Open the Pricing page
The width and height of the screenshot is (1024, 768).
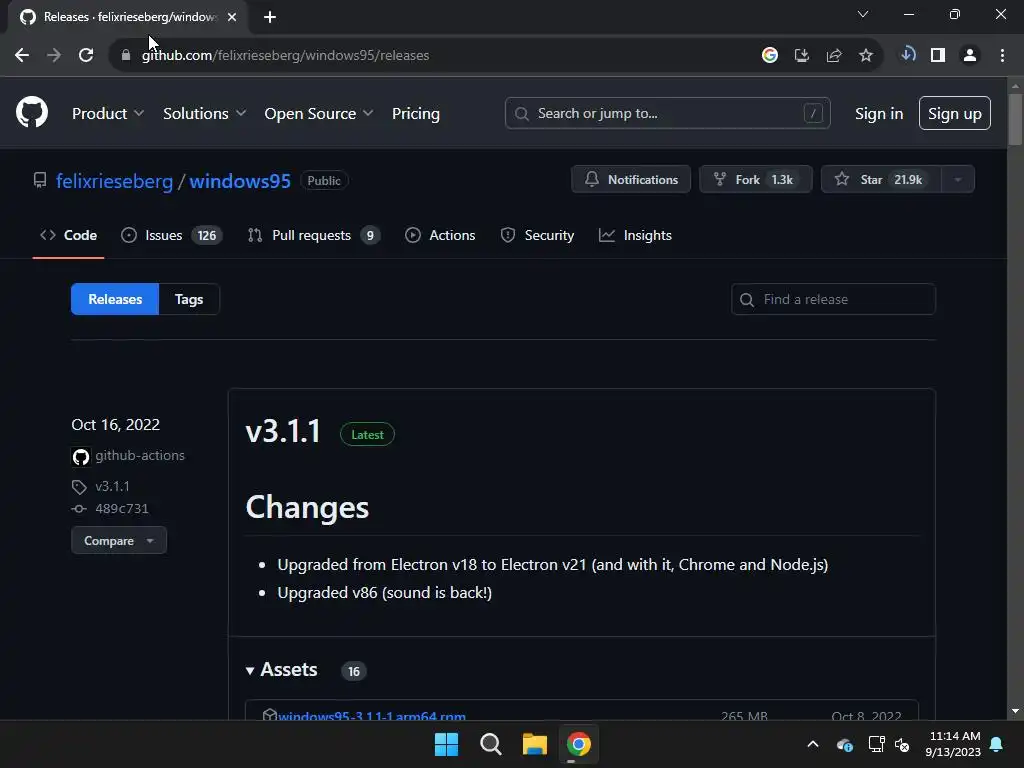pos(416,114)
